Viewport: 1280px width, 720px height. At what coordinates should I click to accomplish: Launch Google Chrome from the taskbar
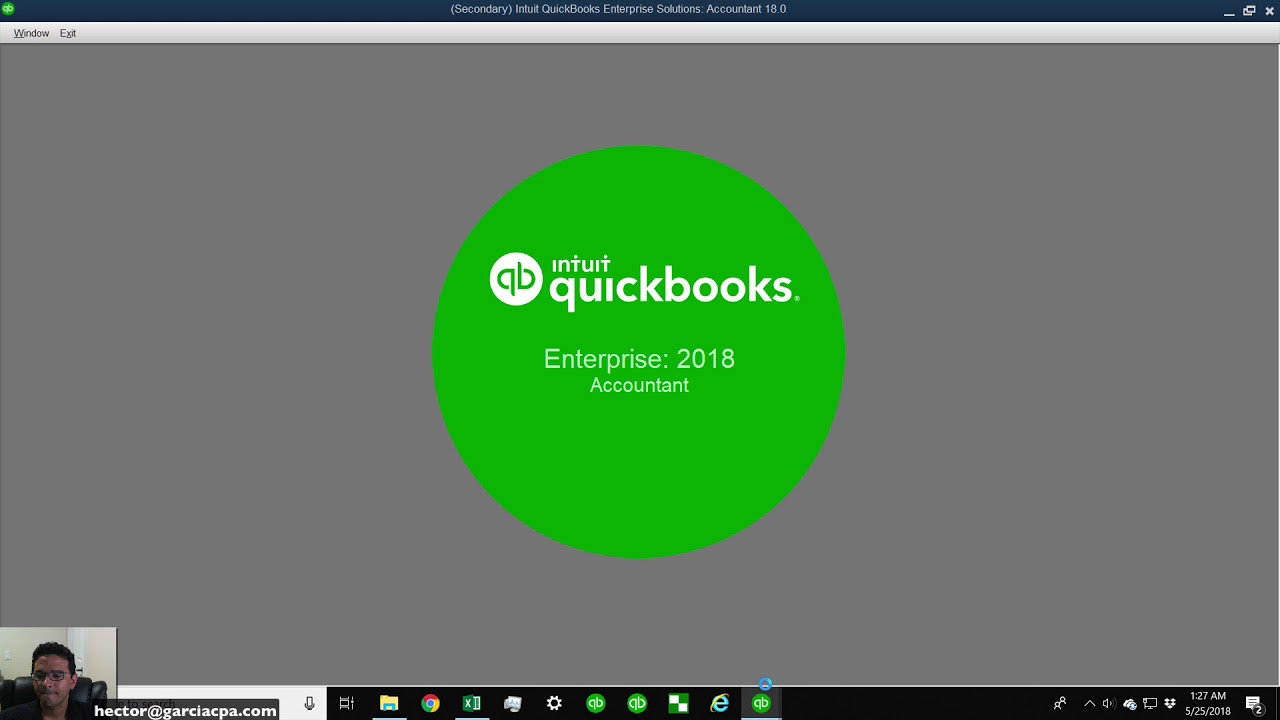point(430,704)
